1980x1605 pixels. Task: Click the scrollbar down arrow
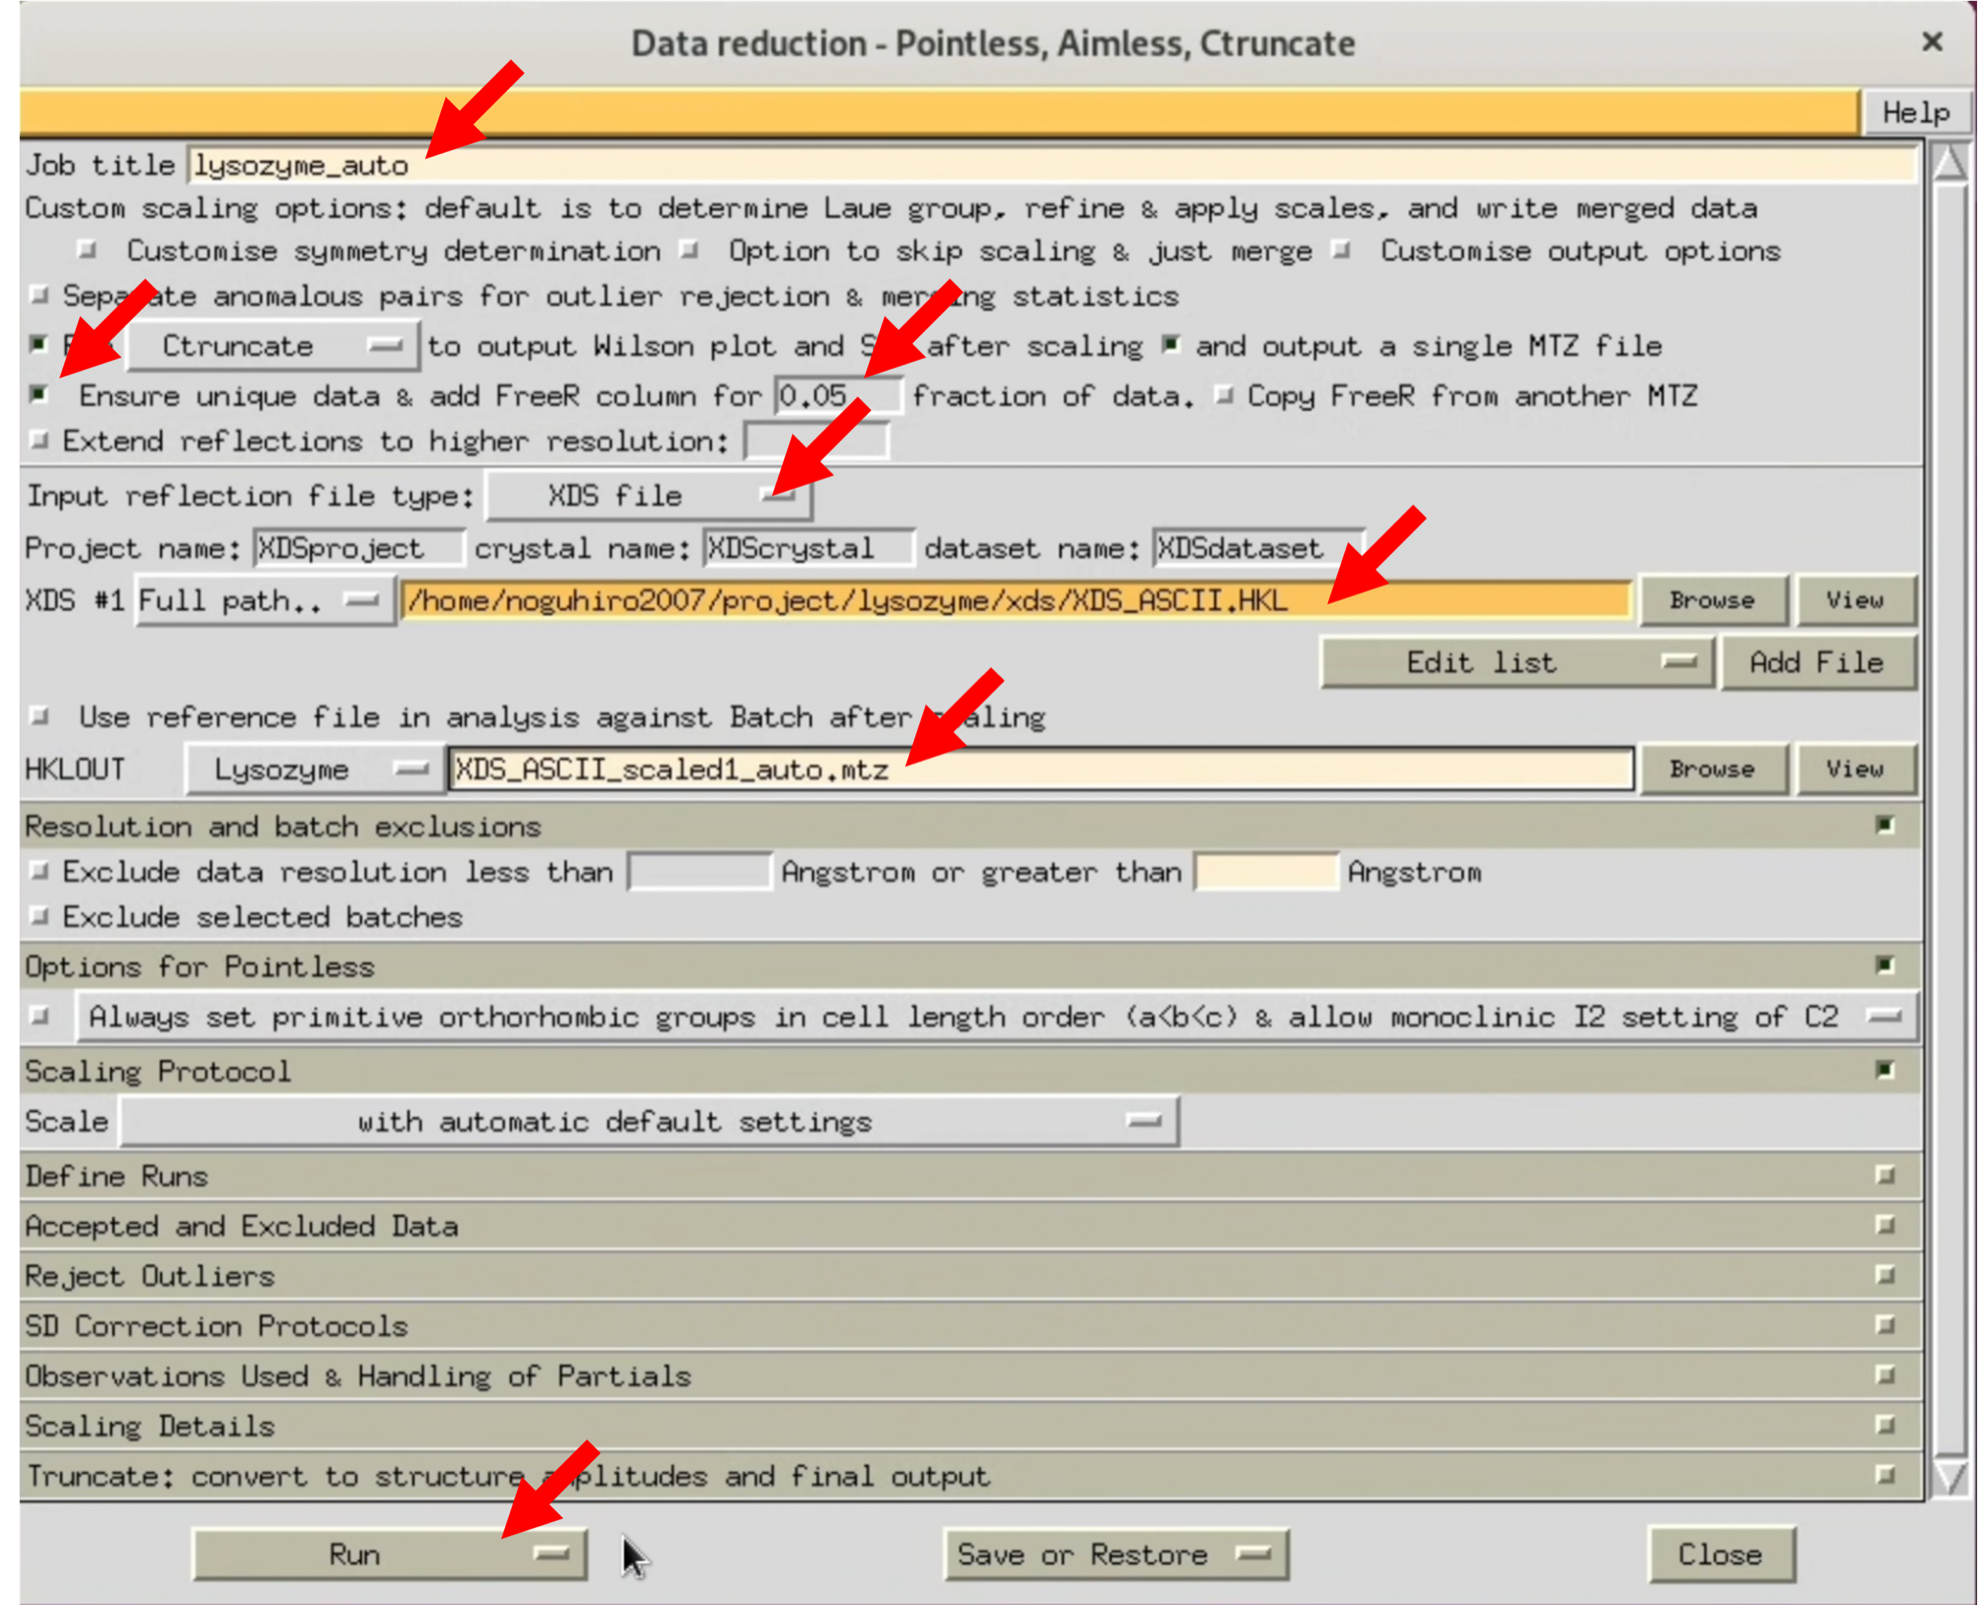tap(1950, 1477)
